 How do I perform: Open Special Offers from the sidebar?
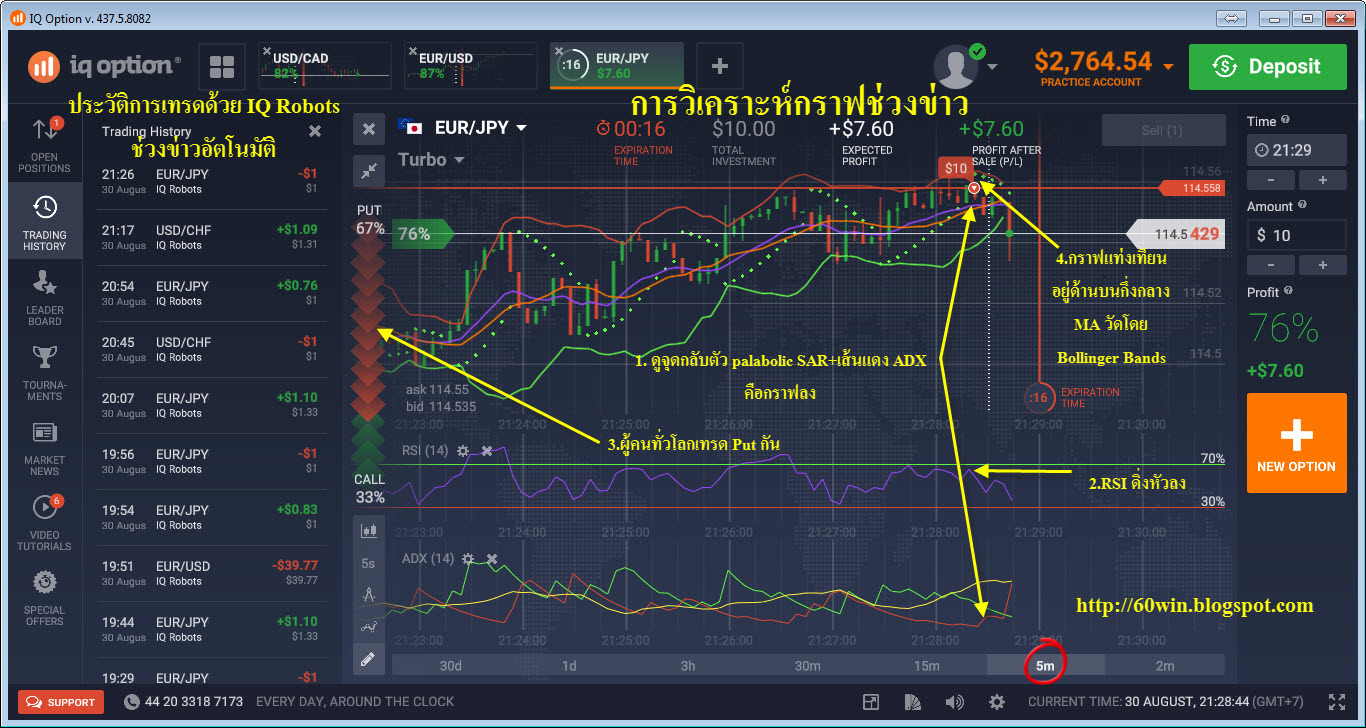point(44,597)
